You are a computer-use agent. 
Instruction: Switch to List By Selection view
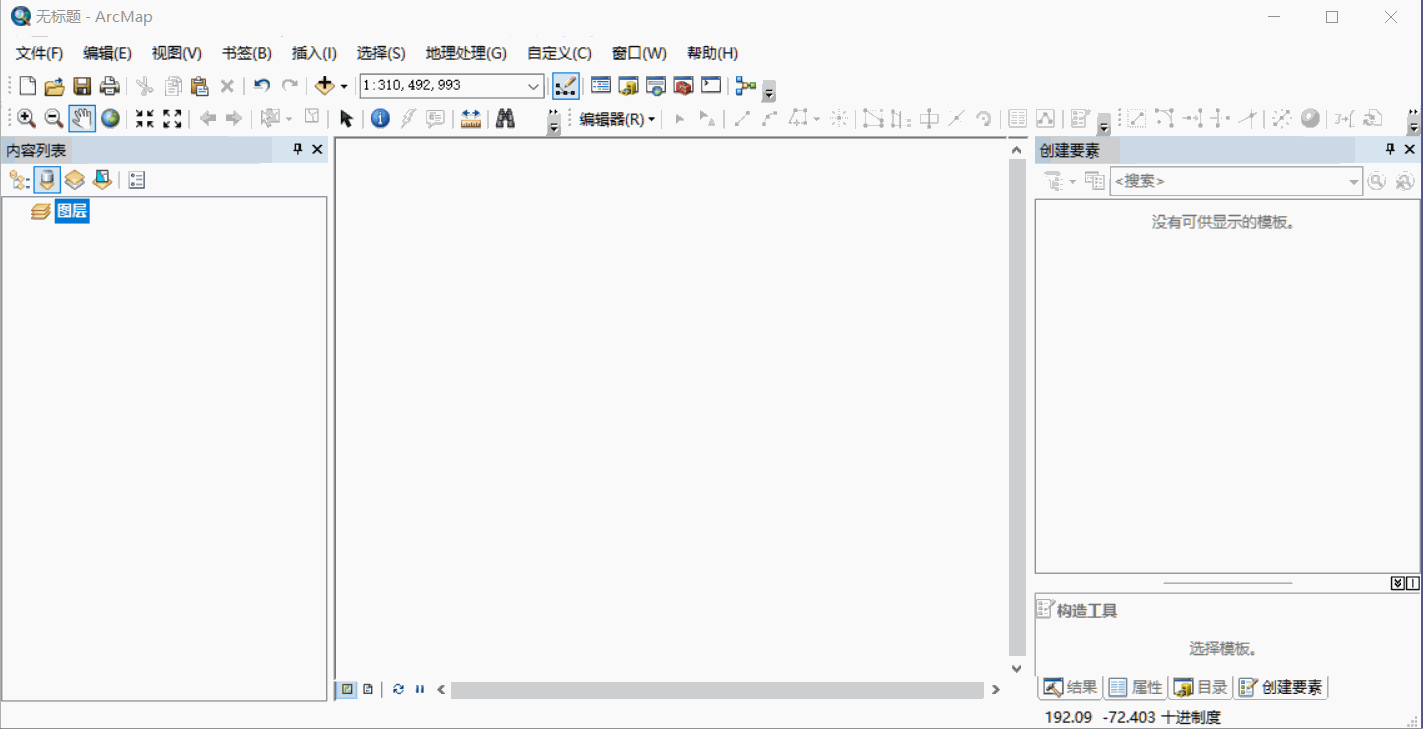click(x=102, y=180)
